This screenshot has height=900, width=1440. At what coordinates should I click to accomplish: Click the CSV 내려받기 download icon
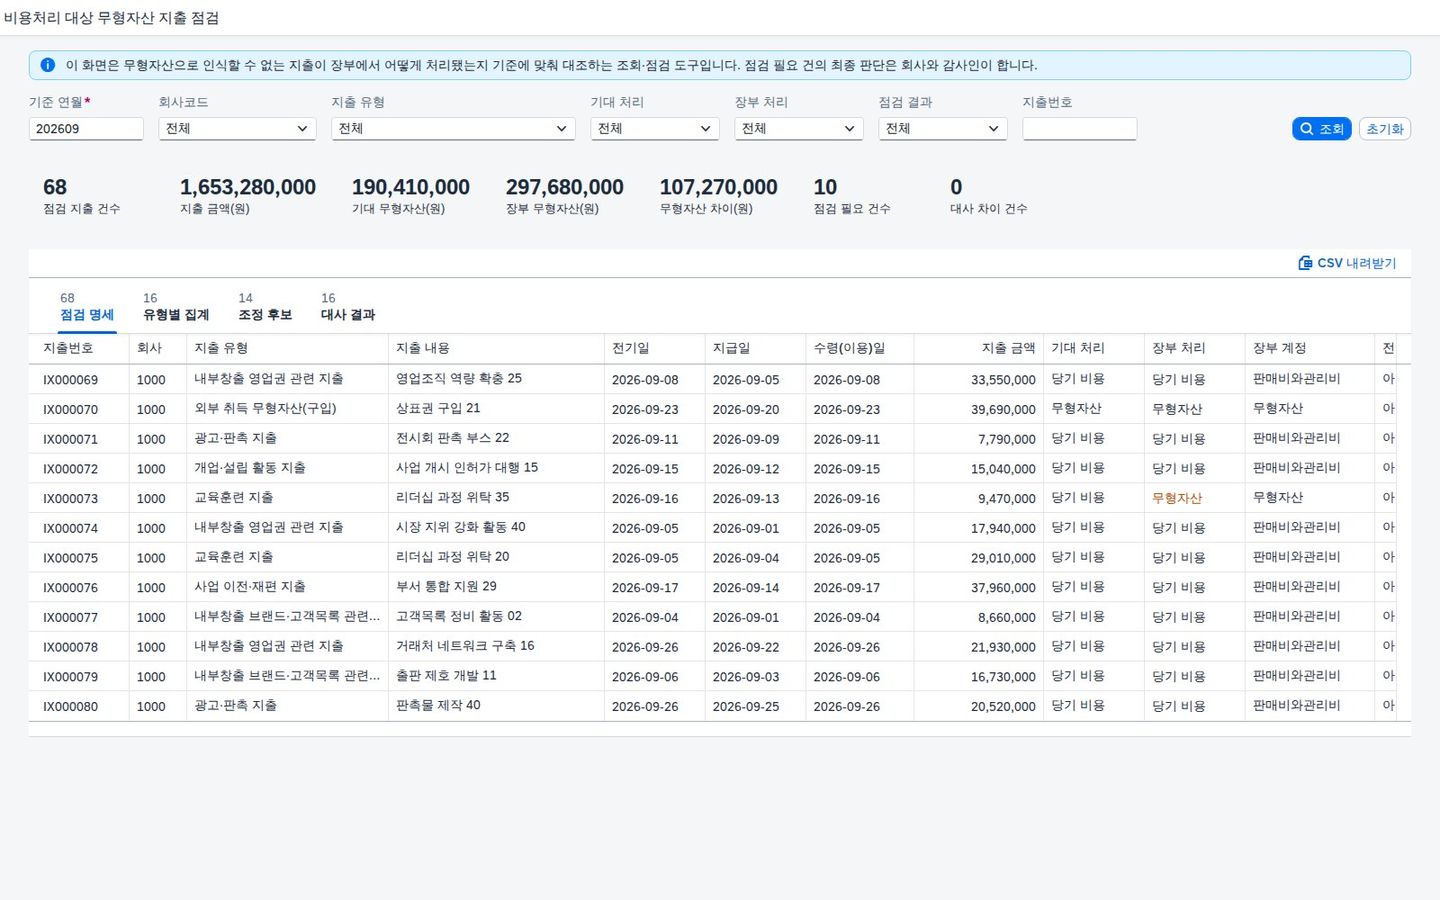click(x=1305, y=263)
